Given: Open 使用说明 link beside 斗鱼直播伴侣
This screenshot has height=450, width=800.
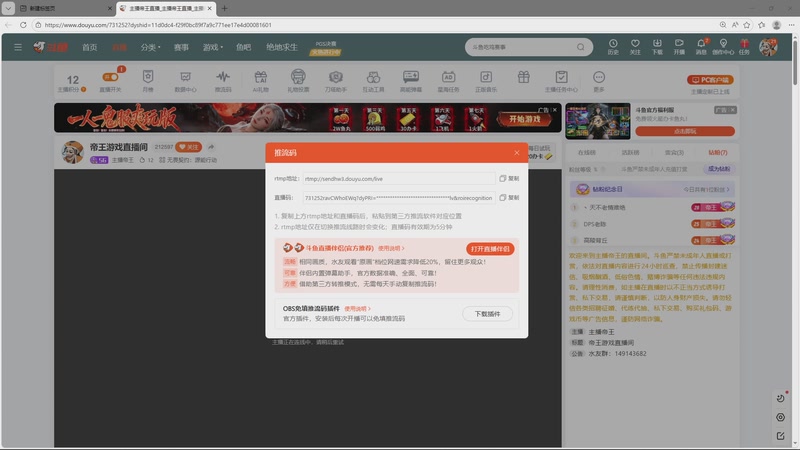Looking at the screenshot, I should 391,248.
